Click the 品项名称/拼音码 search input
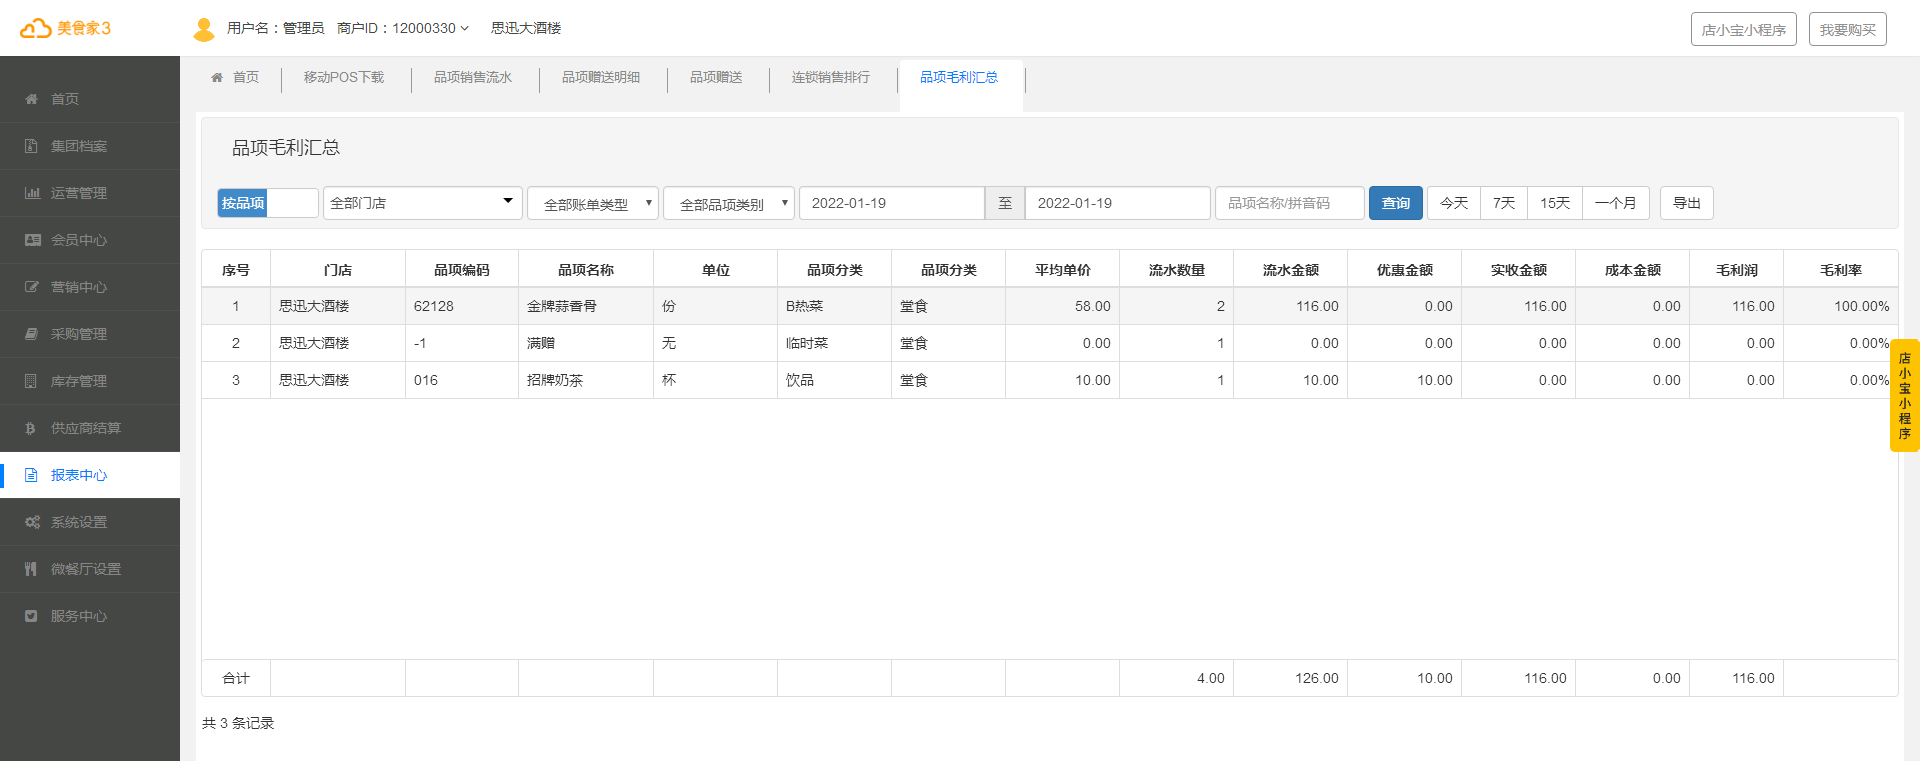The width and height of the screenshot is (1920, 761). click(x=1290, y=203)
